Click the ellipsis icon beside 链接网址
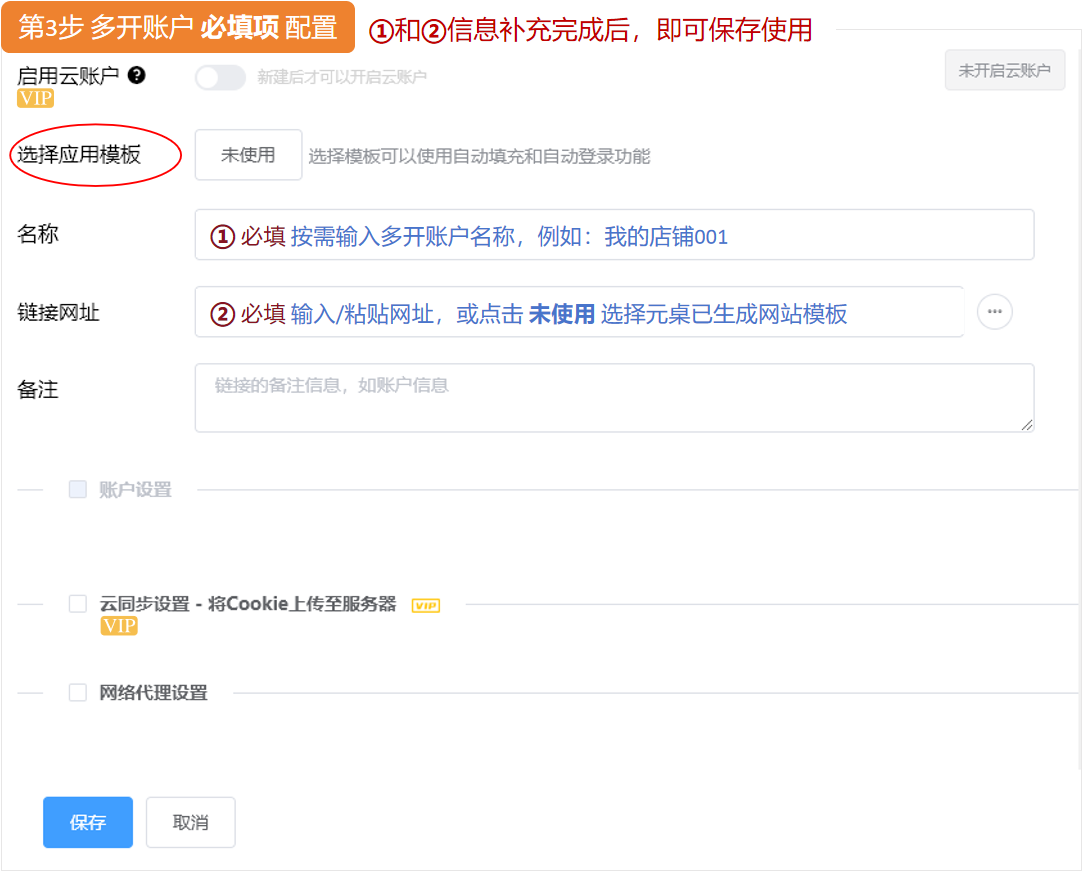This screenshot has width=1086, height=875. pos(995,312)
